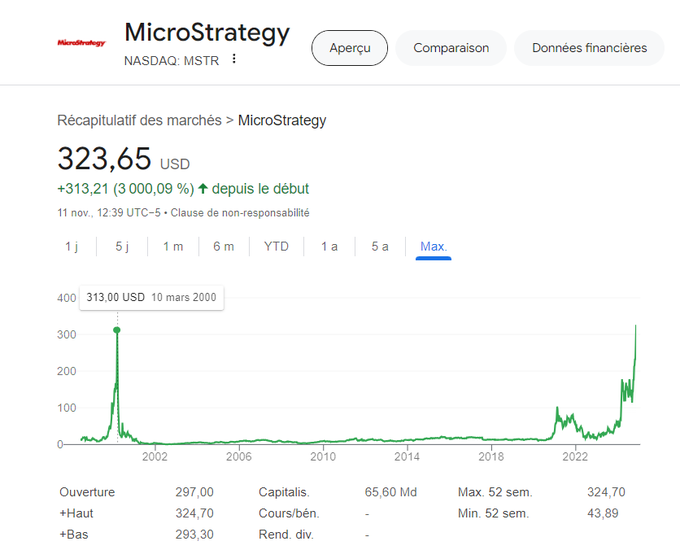680x550 pixels.
Task: Click the Min. 52 sem. value 43,89
Action: [603, 514]
